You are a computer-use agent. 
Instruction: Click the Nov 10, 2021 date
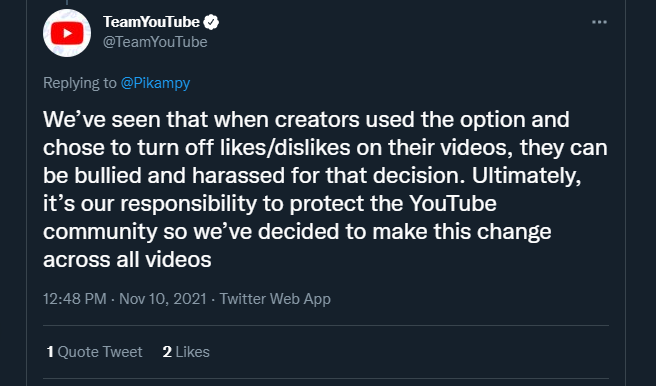coord(163,299)
